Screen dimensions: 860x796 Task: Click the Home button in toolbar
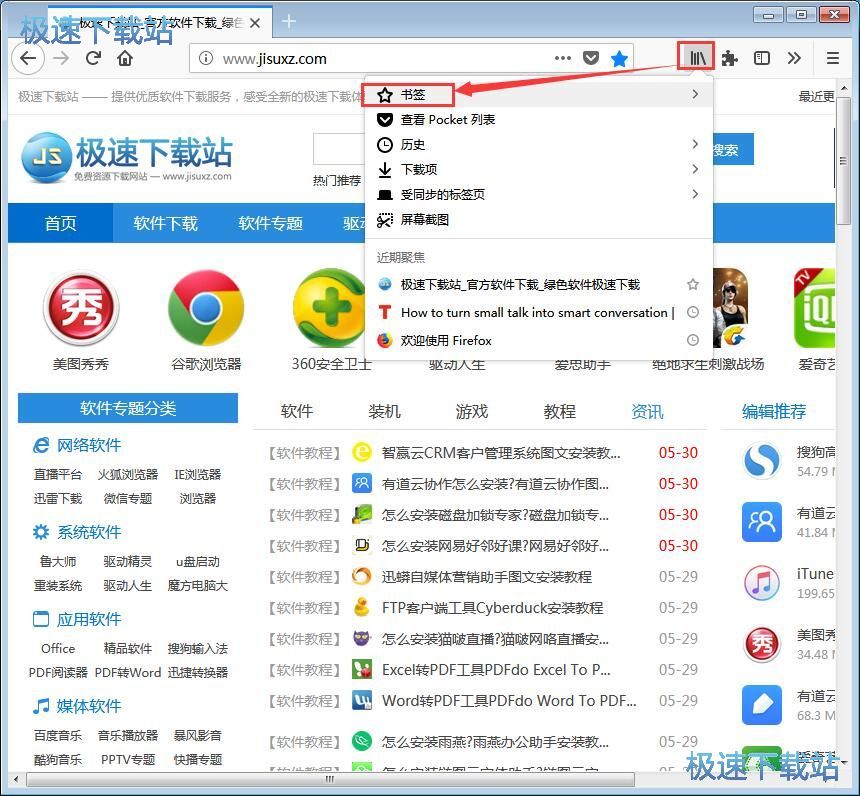click(x=125, y=58)
